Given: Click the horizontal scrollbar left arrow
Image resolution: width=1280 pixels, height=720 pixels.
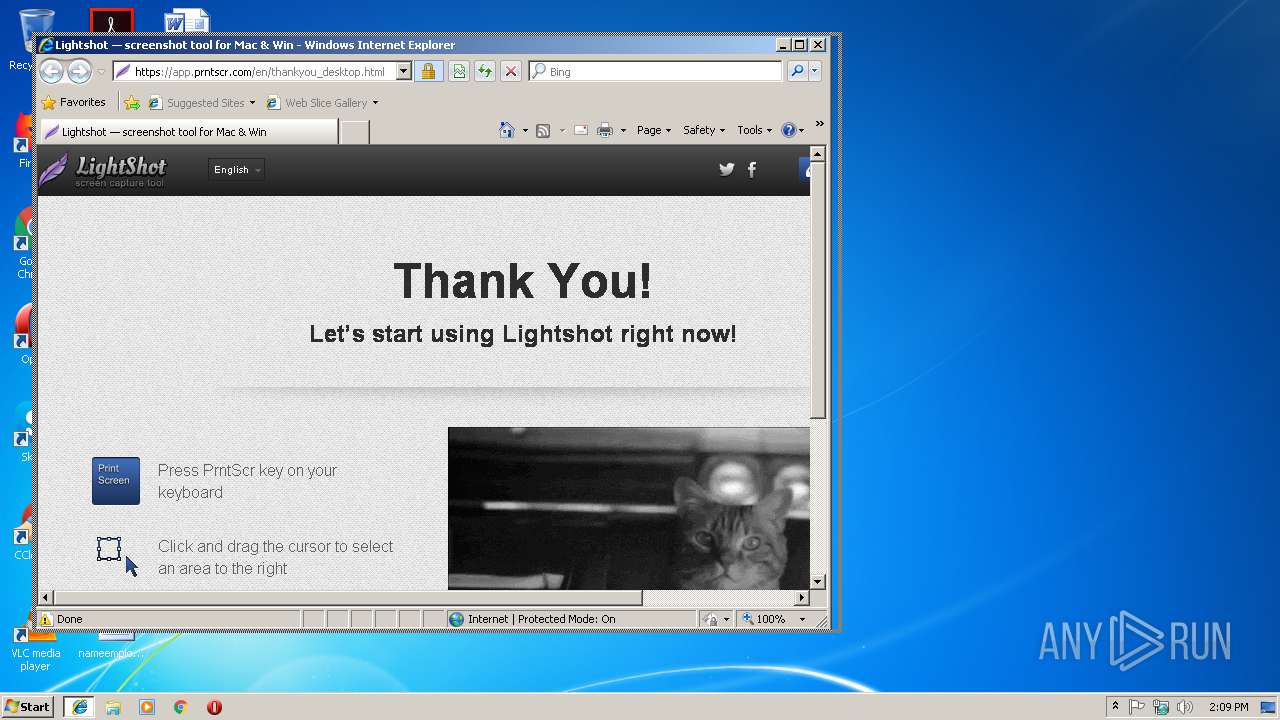Looking at the screenshot, I should click(x=46, y=598).
